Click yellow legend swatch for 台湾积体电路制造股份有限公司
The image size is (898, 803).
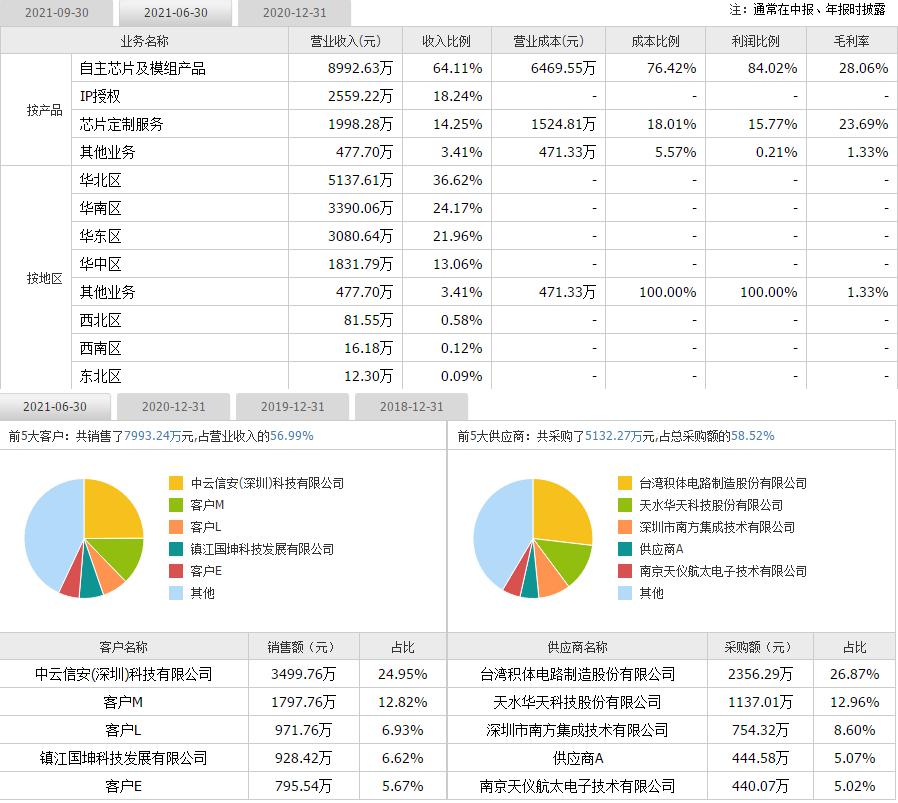(624, 483)
